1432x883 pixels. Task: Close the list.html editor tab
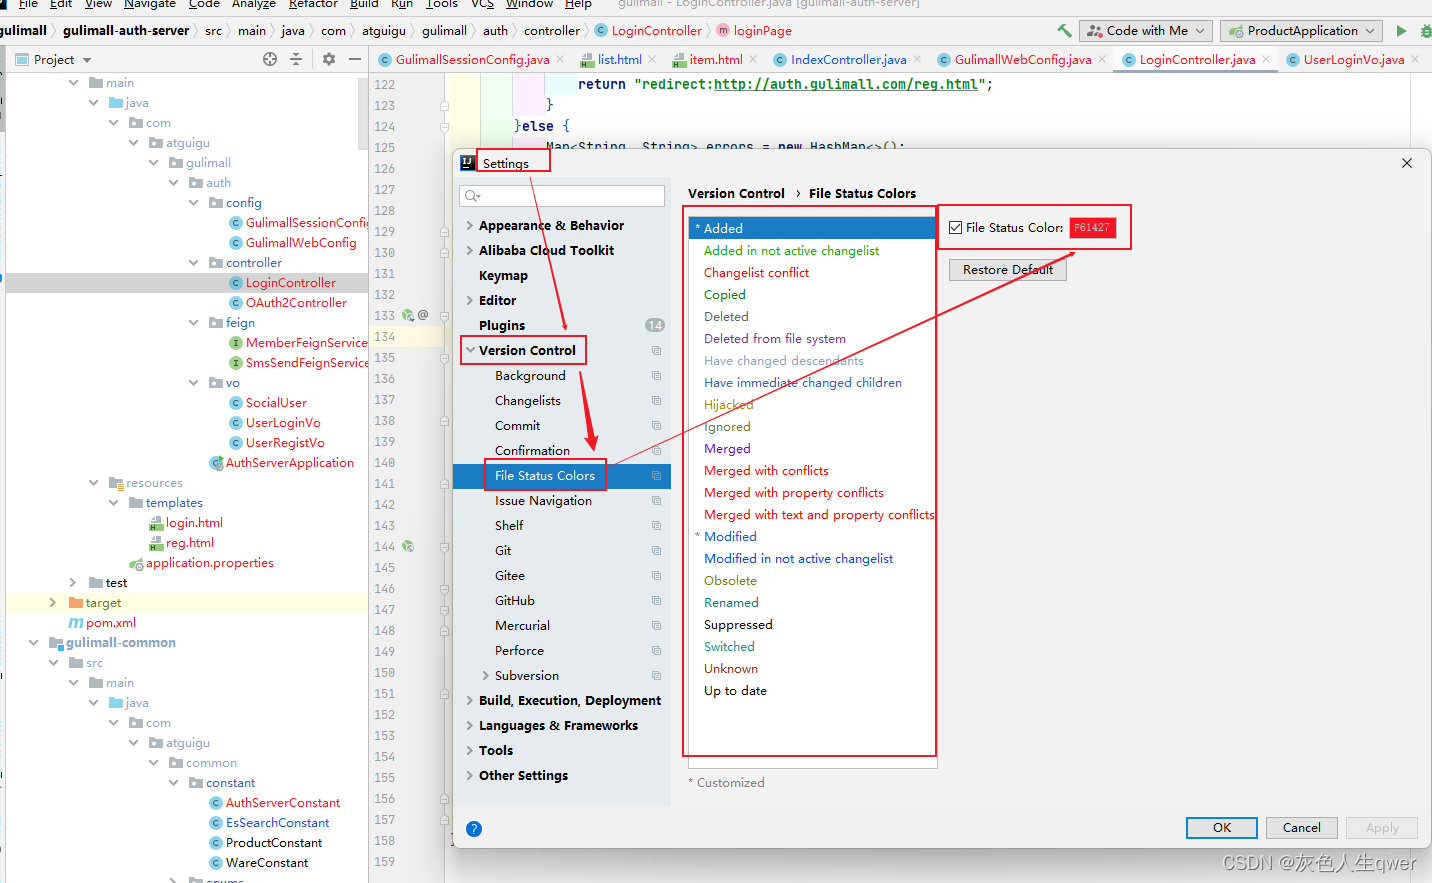[x=652, y=59]
